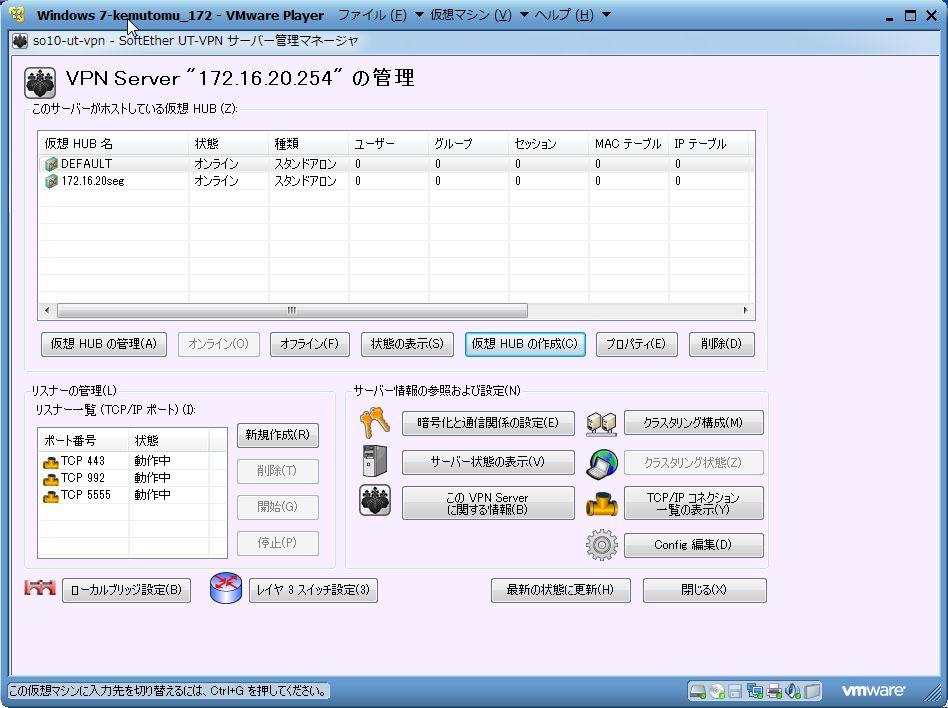
Task: Open サーバー状態の表示(V)
Action: pos(488,463)
